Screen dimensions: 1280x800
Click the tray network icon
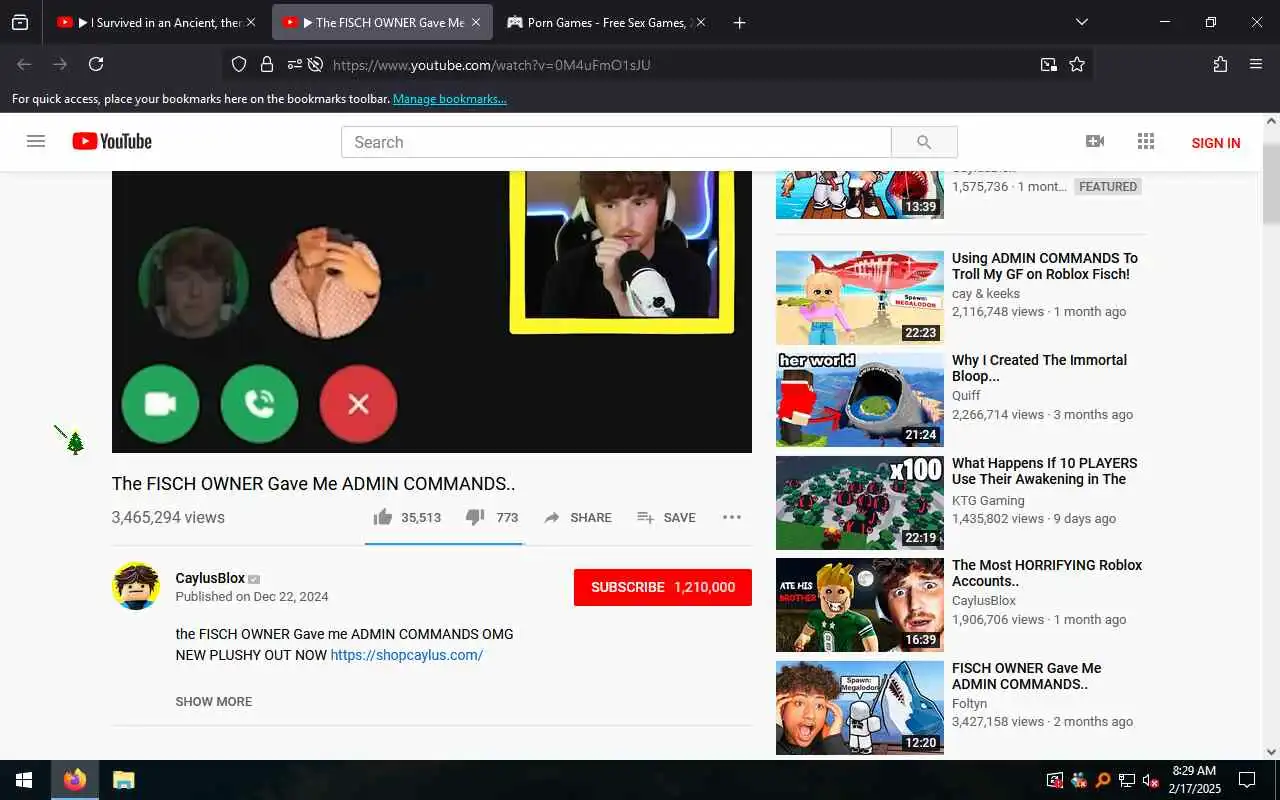(x=1126, y=780)
